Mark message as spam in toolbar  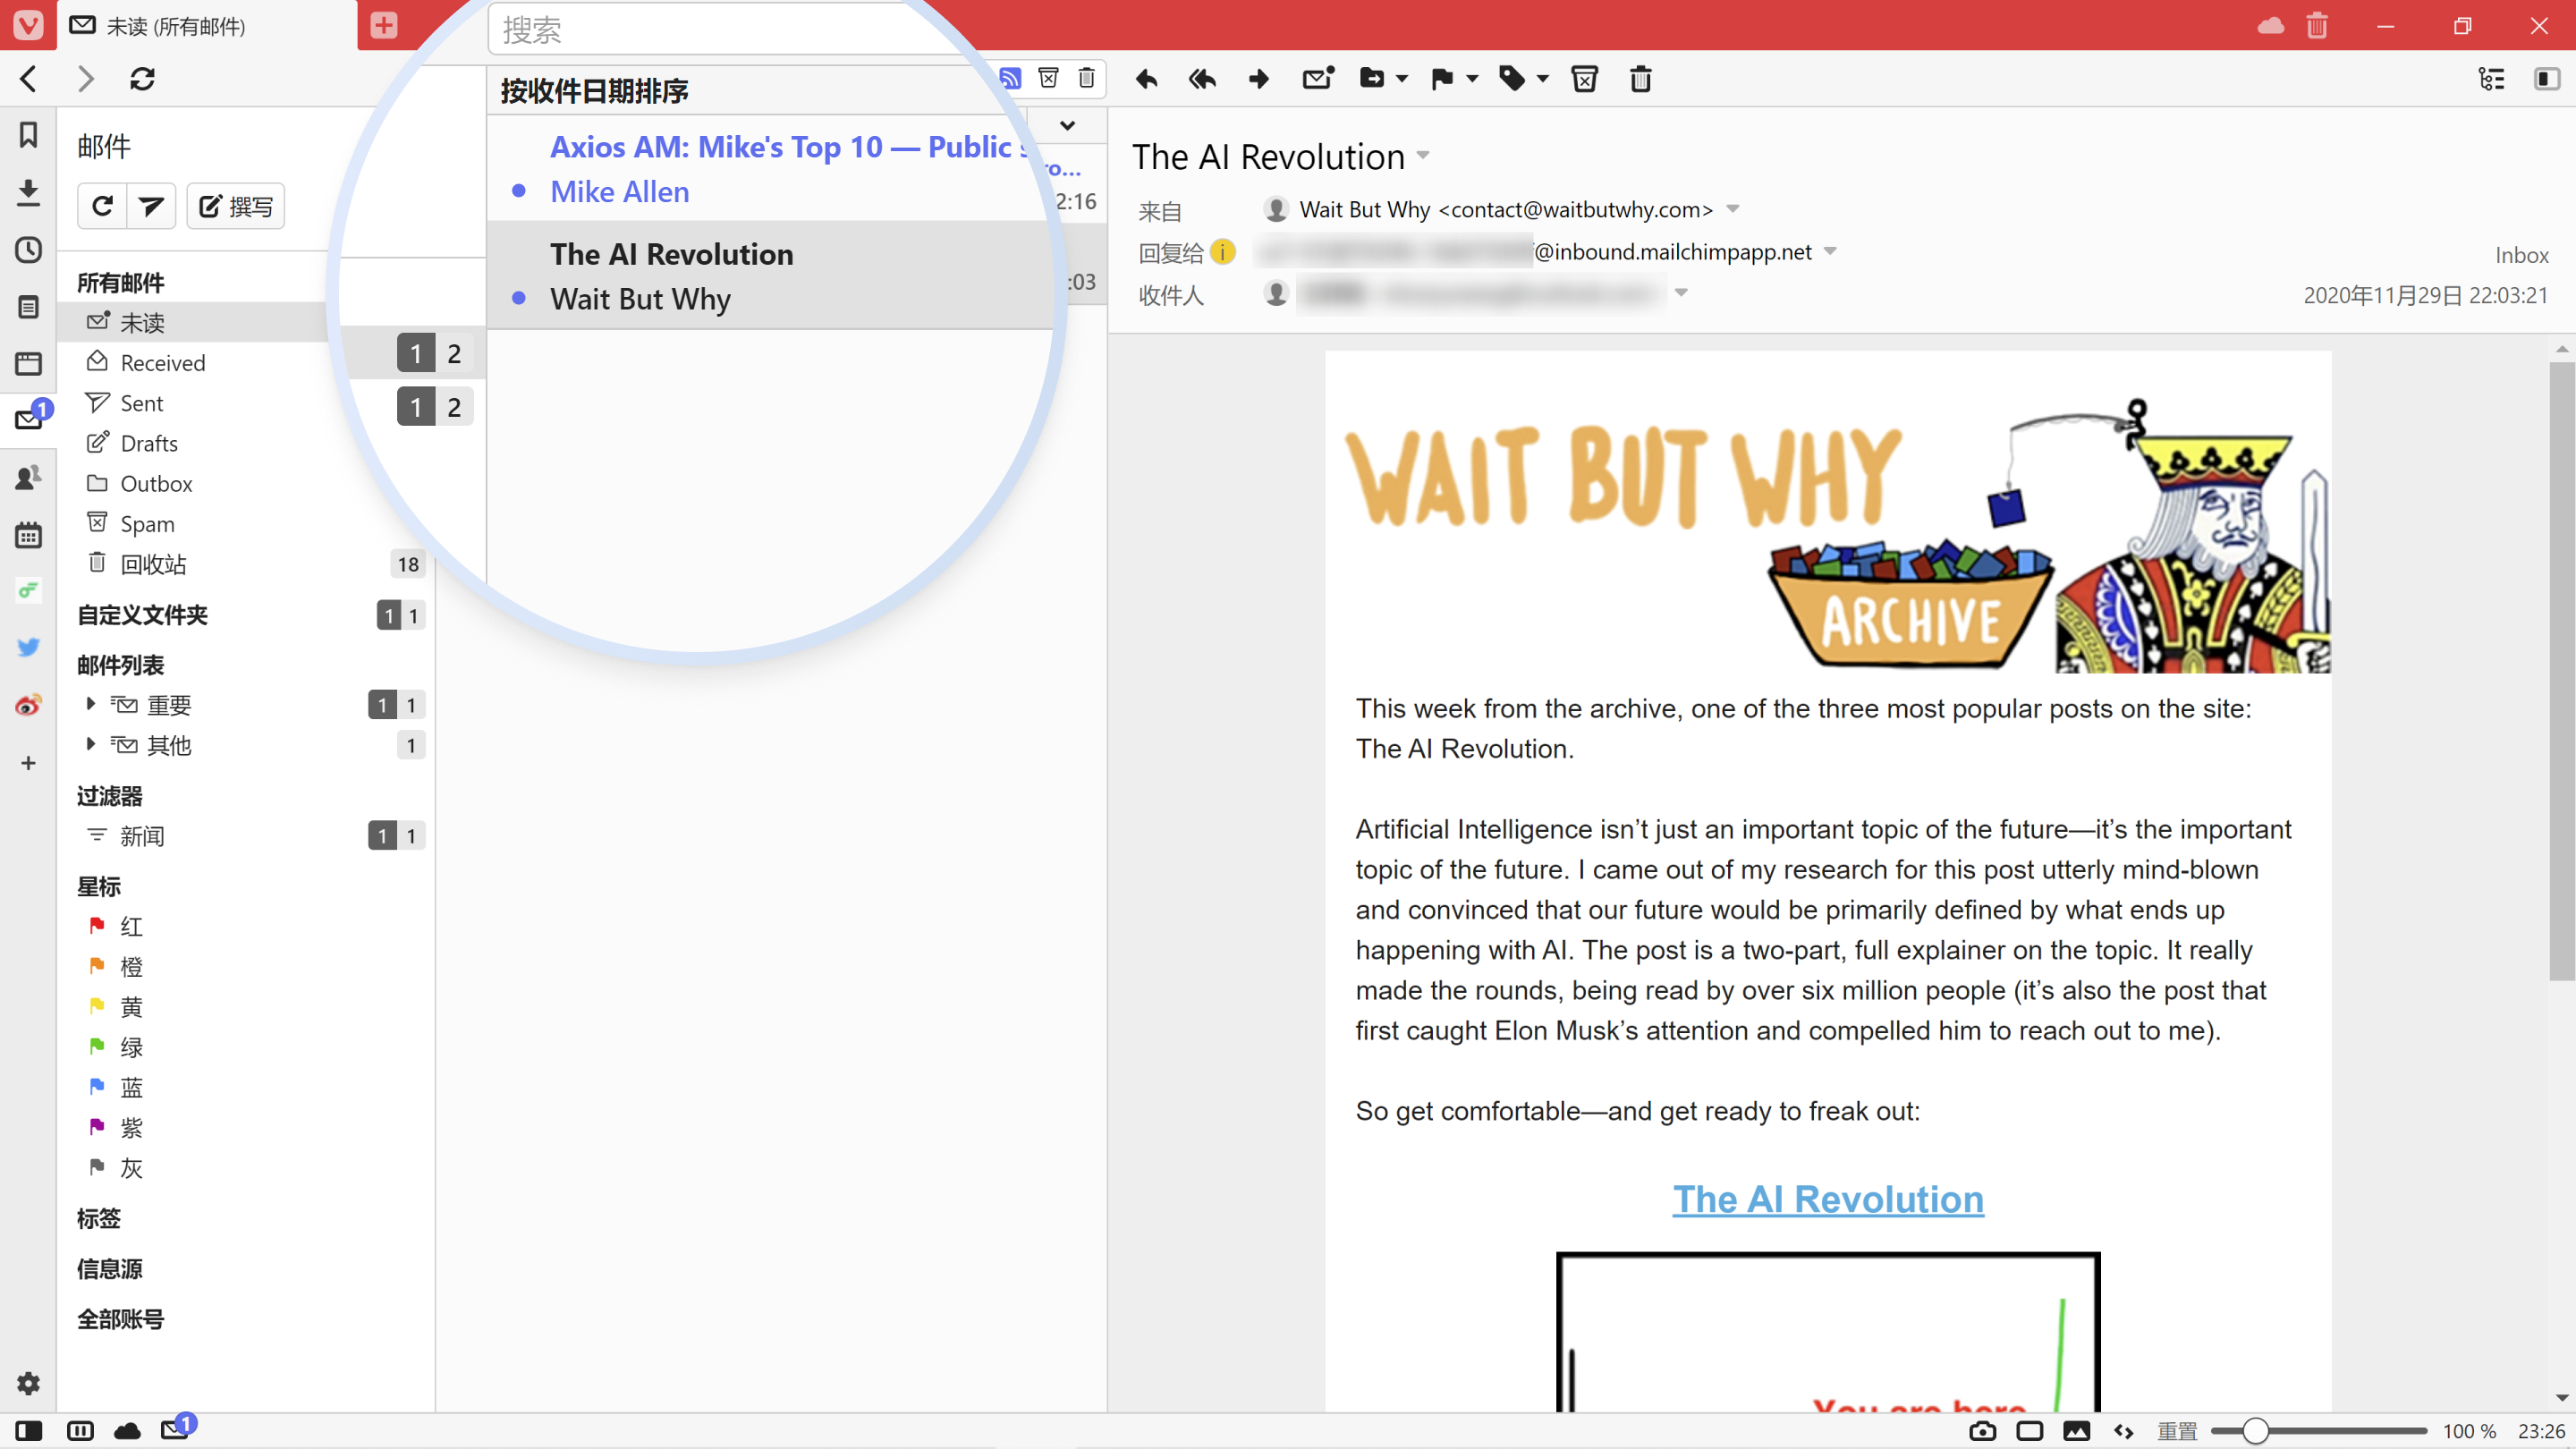click(1584, 79)
